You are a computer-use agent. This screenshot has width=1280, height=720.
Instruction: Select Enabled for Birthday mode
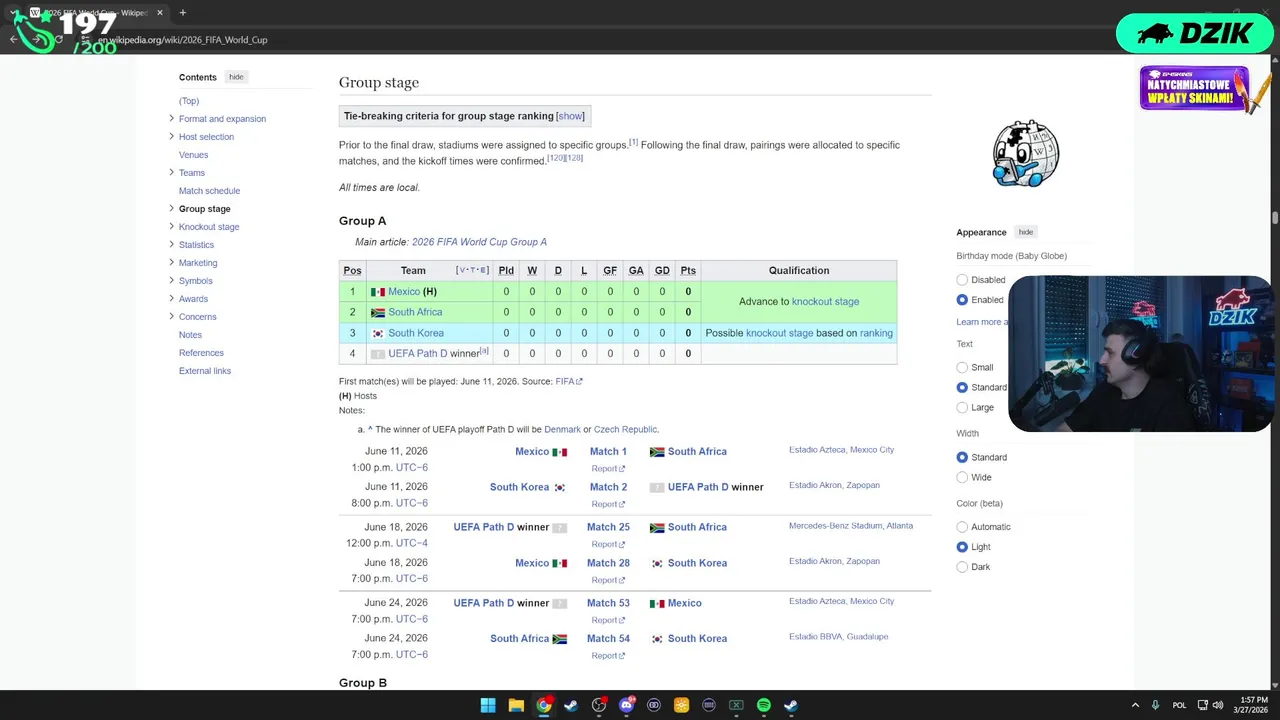(x=962, y=300)
